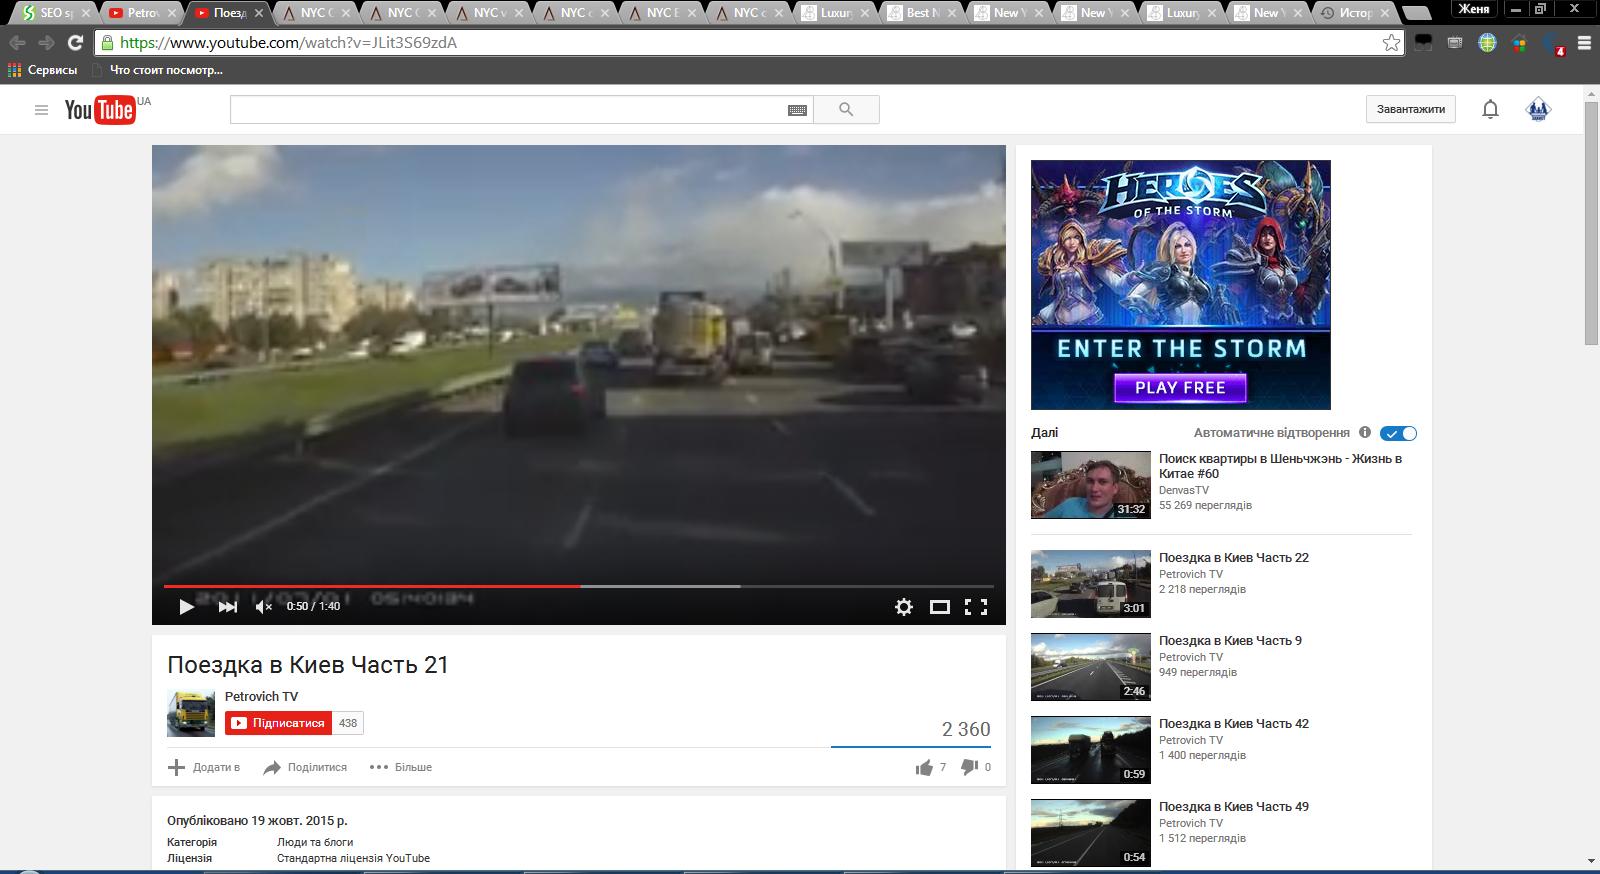1600x874 pixels.
Task: Show autoplay info icon
Action: tap(1365, 432)
